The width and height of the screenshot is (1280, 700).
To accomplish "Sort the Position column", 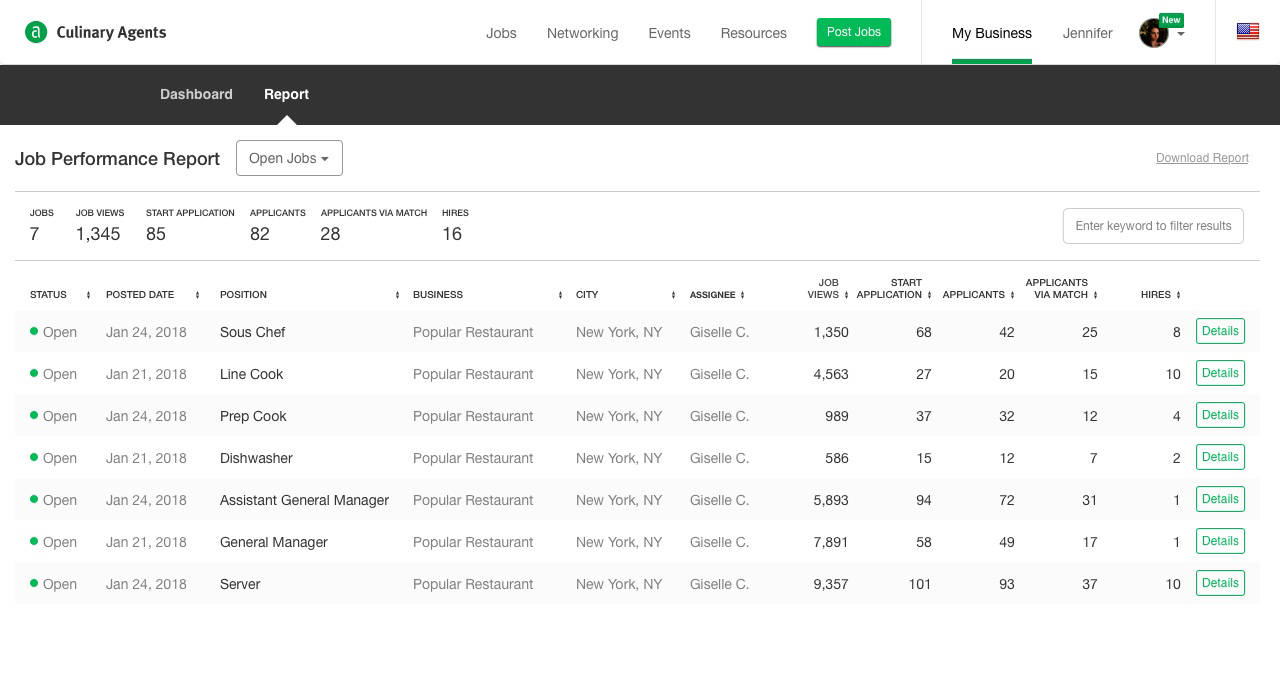I will click(x=397, y=295).
